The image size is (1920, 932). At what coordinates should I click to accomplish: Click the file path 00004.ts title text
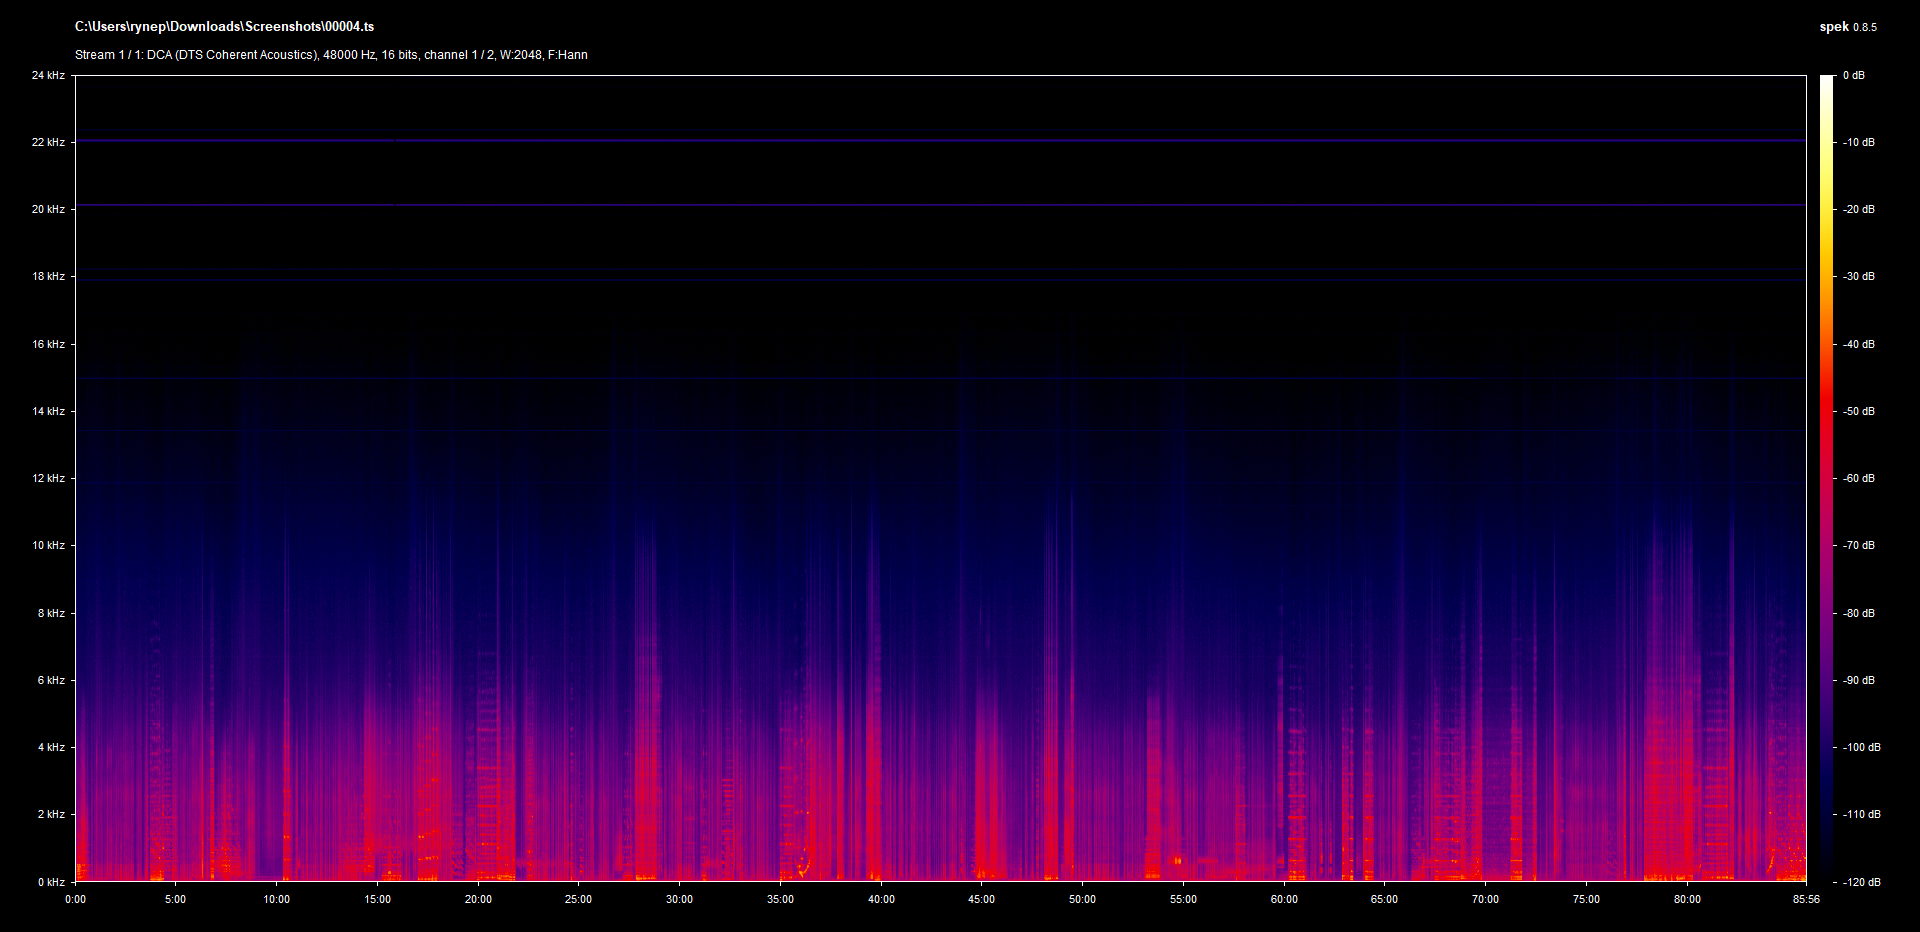[224, 27]
